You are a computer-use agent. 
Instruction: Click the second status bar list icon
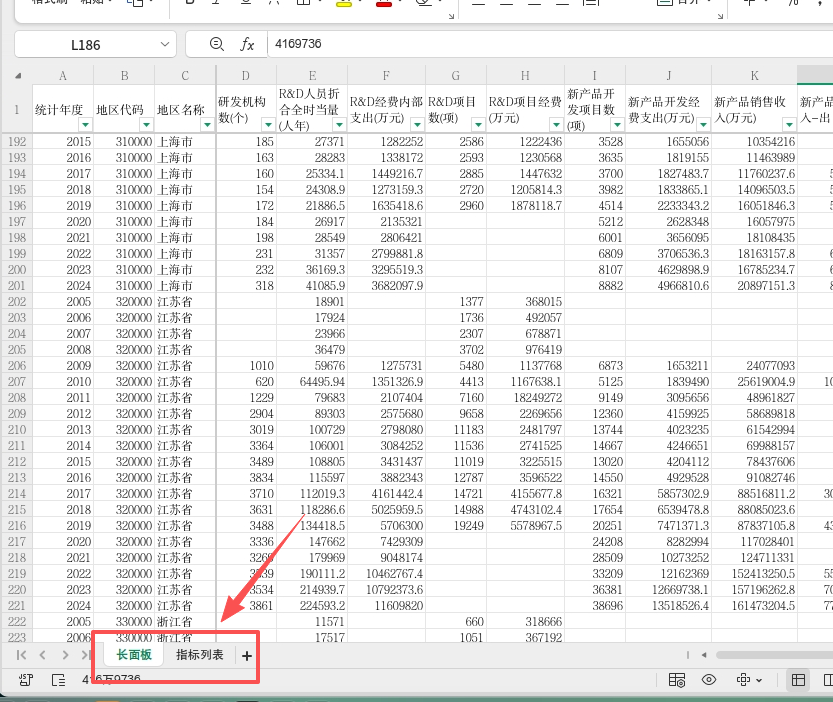(58, 680)
